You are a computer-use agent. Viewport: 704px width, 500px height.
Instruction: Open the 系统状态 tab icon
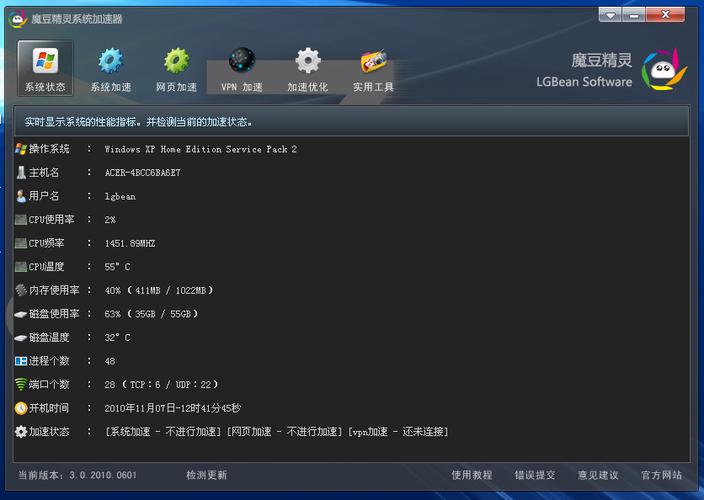coord(45,68)
